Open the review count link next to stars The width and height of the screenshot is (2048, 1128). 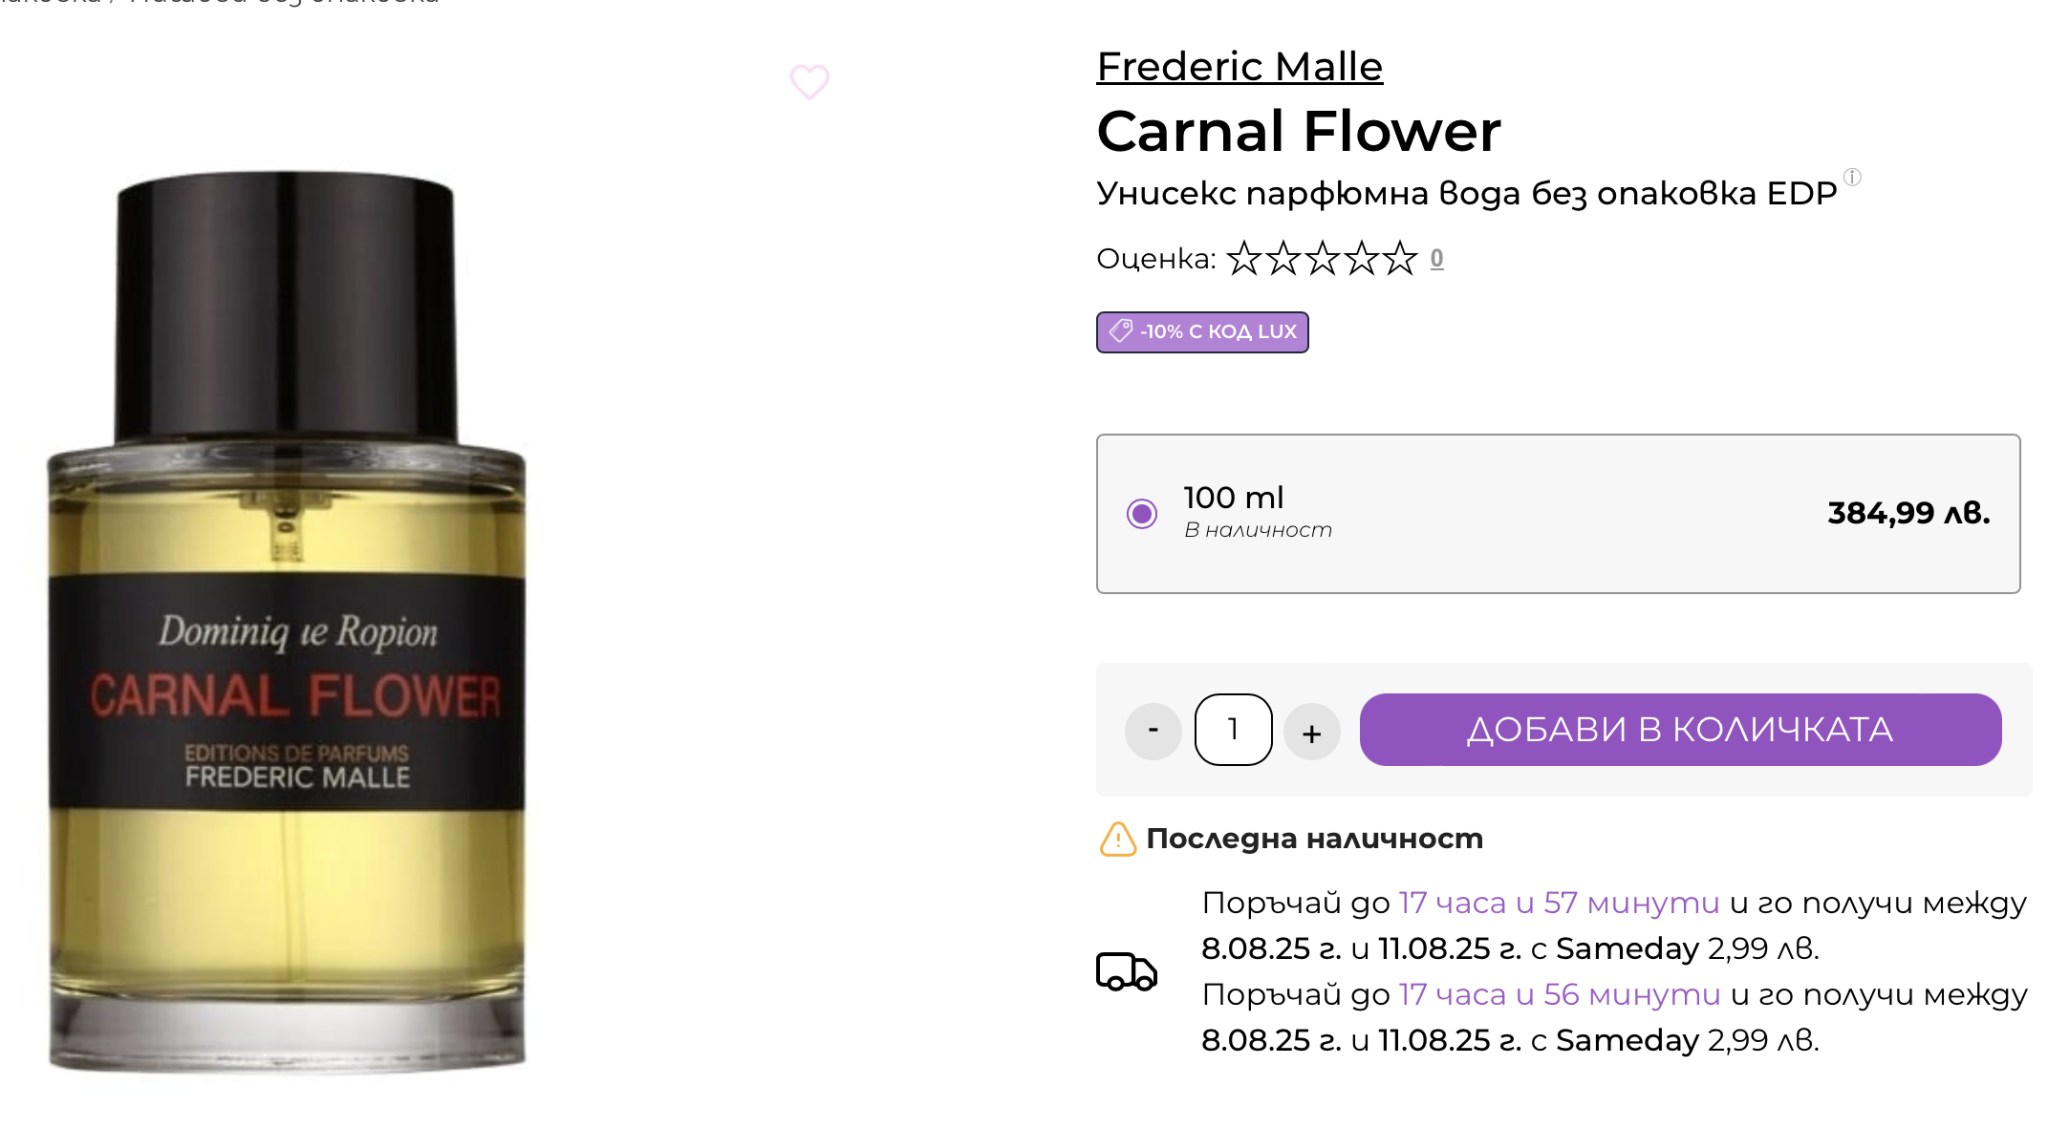coord(1436,259)
